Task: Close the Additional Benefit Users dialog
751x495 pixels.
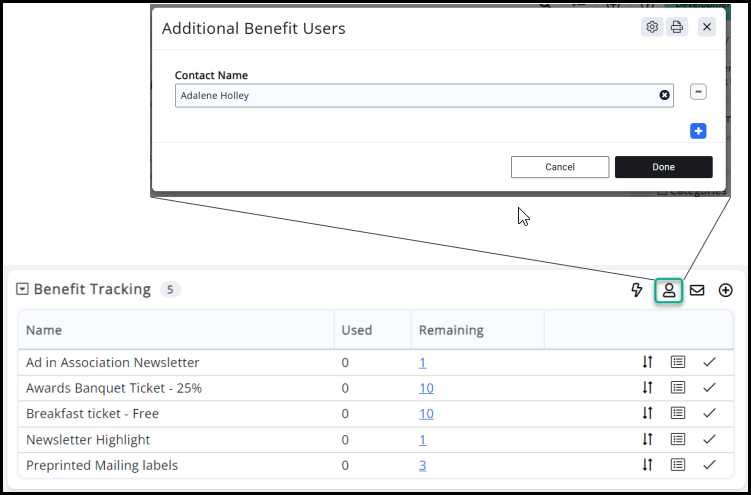Action: [707, 27]
